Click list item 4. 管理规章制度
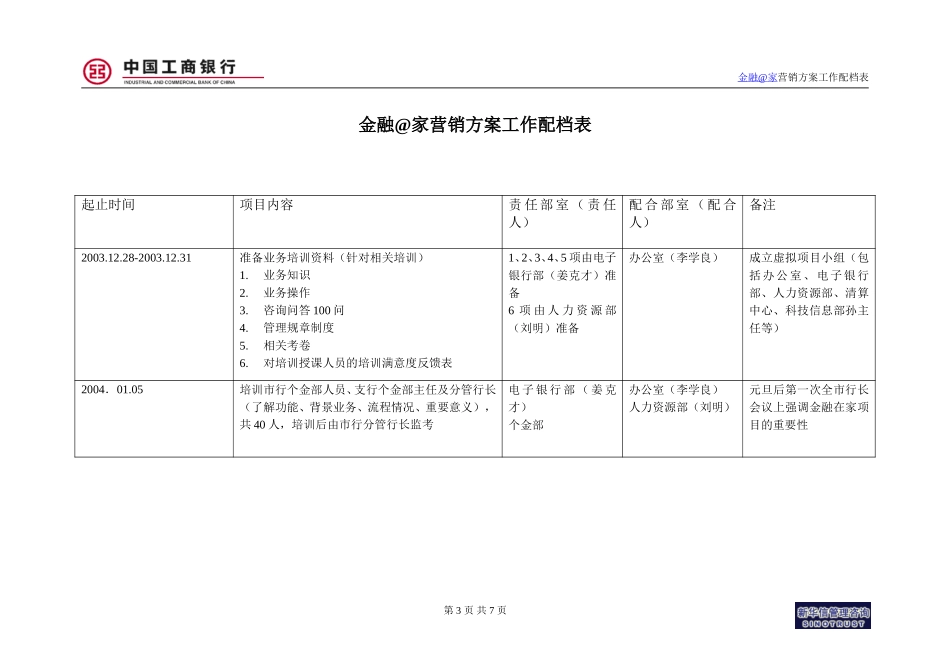Image resolution: width=950 pixels, height=672 pixels. coord(287,328)
